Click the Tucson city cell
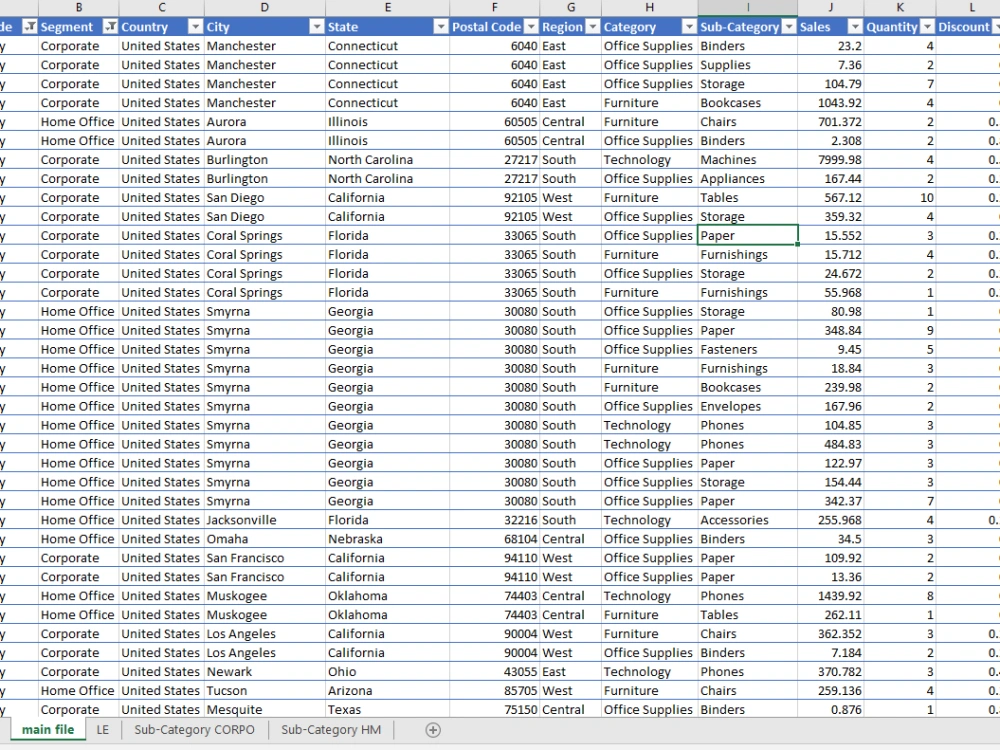Screen dimensions: 1000x750 pyautogui.click(x=265, y=691)
